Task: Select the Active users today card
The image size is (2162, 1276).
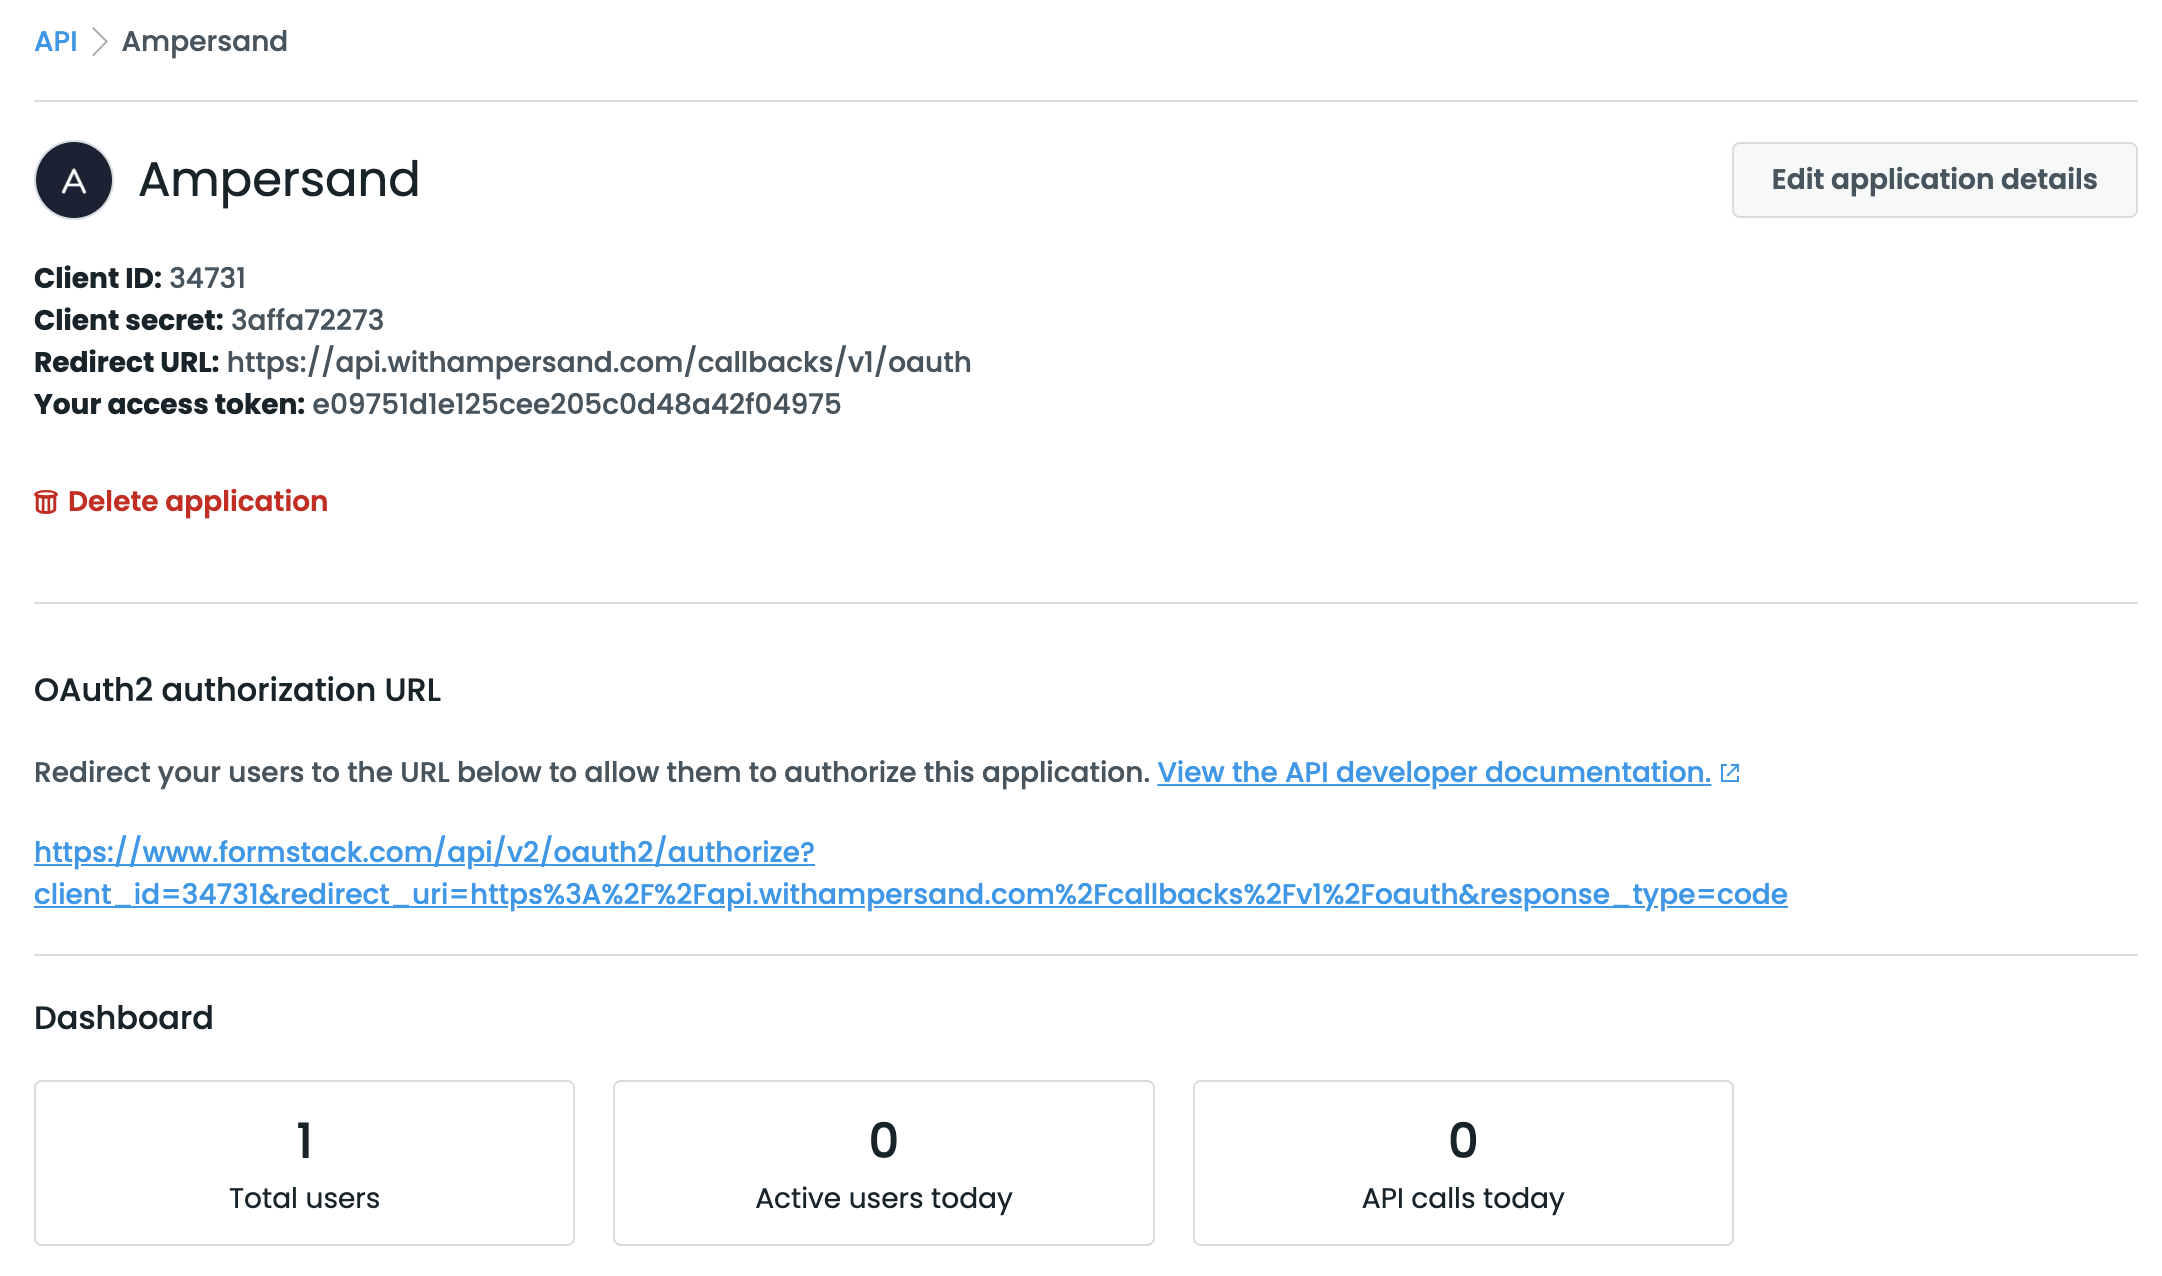Action: 884,1163
